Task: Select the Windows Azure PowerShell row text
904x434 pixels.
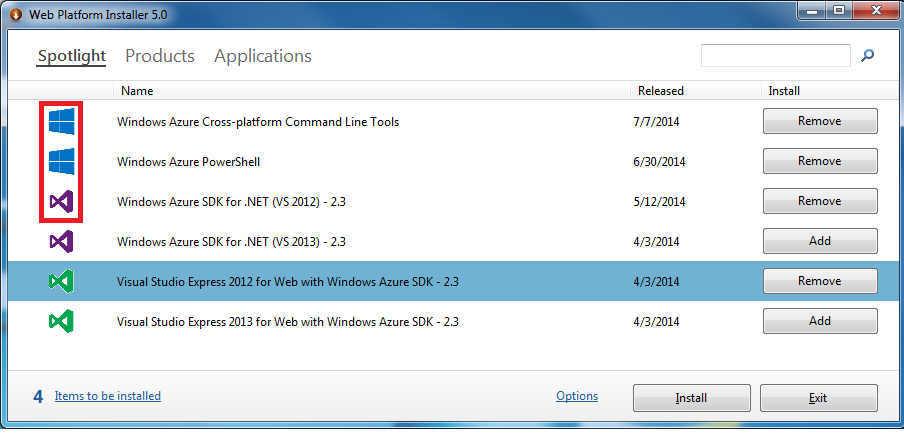Action: [189, 162]
